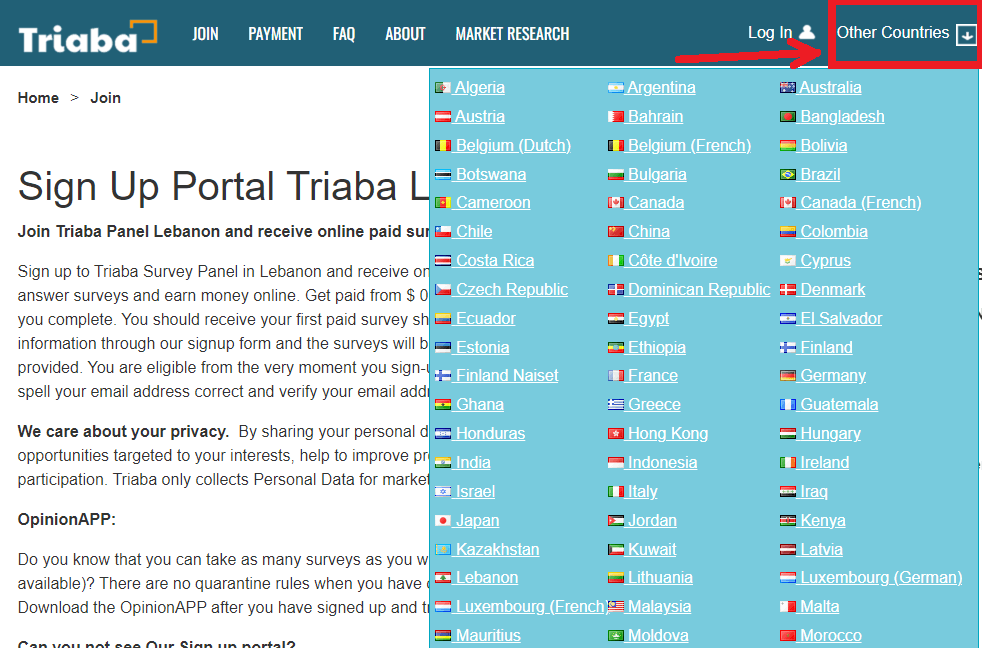Click the Australia flag icon
The image size is (982, 648).
[787, 88]
